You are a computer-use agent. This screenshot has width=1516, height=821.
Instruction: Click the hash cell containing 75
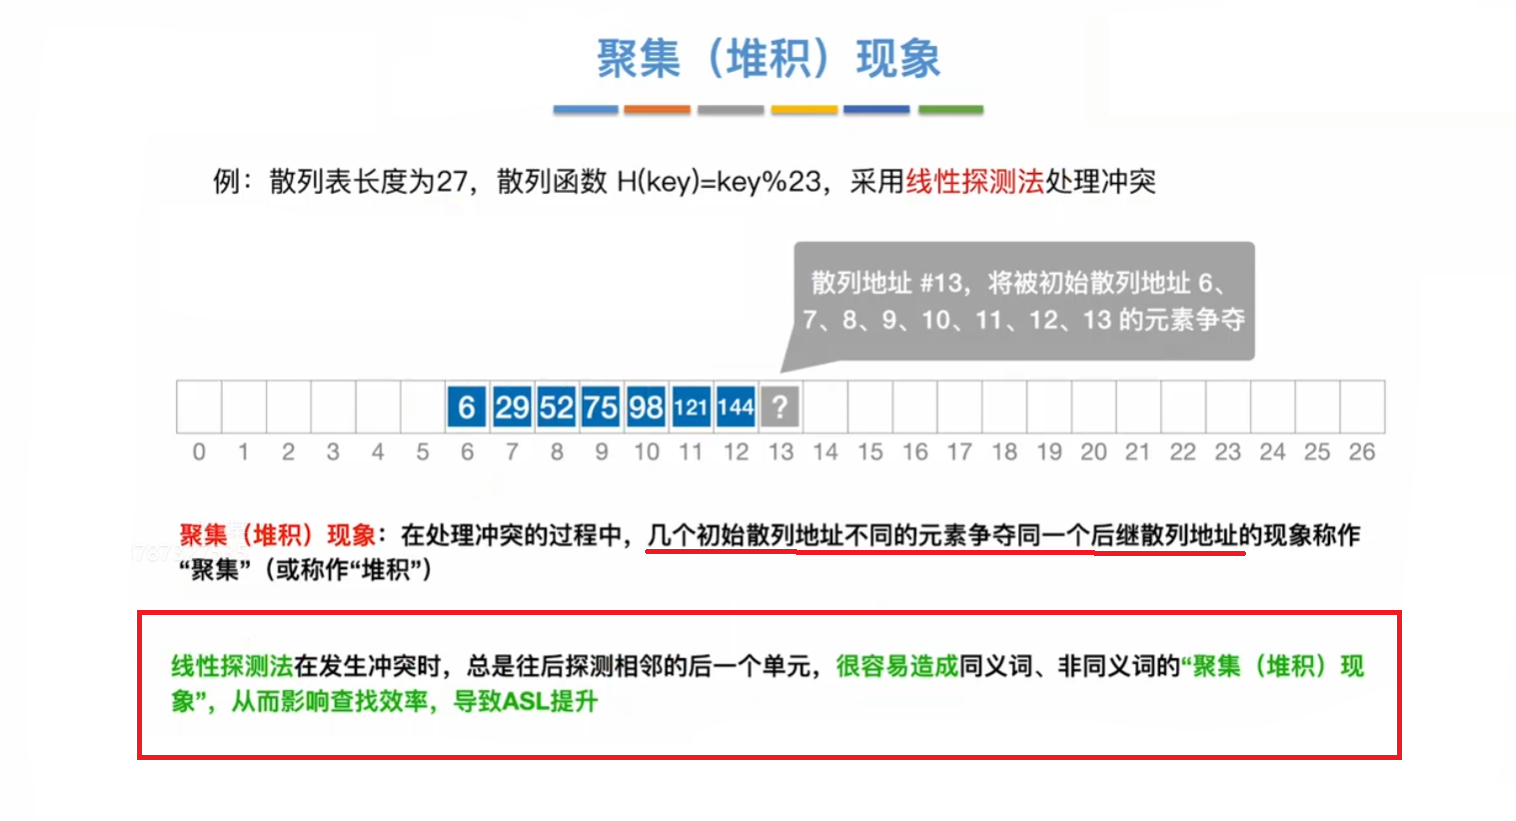point(601,406)
